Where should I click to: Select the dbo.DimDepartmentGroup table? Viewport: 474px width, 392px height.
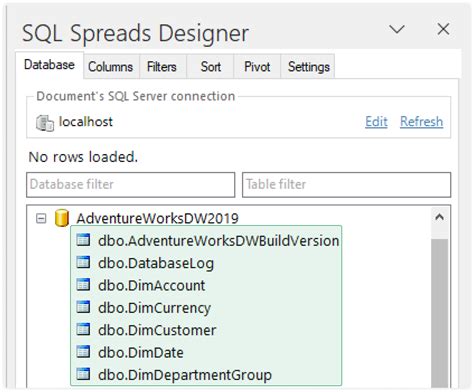tap(185, 375)
